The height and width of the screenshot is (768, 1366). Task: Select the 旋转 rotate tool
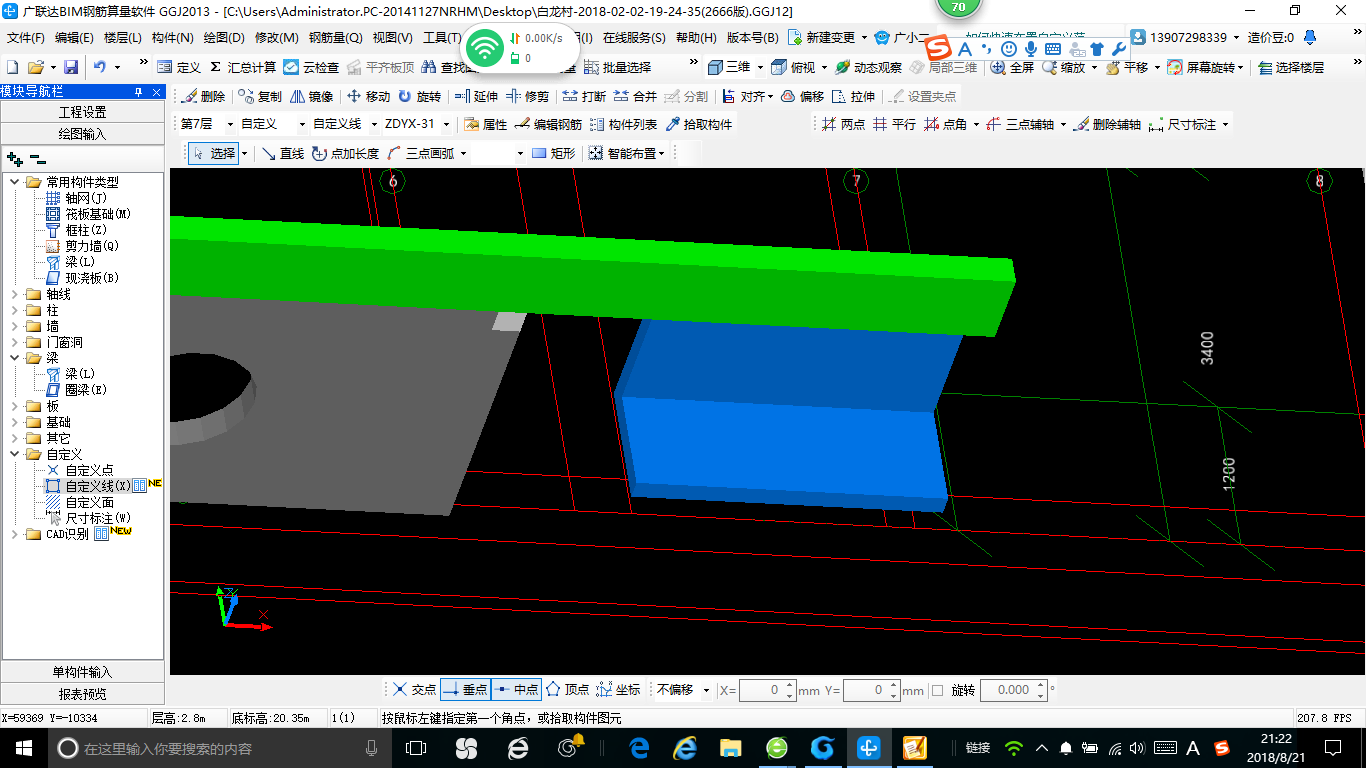click(419, 96)
